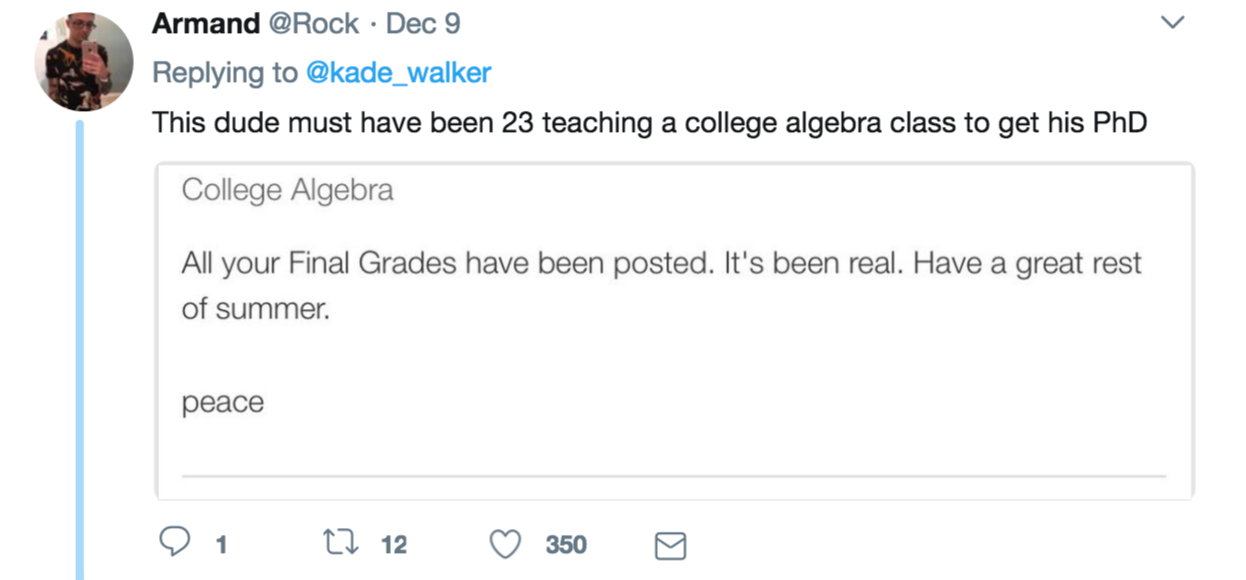1246x580 pixels.
Task: Click the envelope direct message icon
Action: coord(669,545)
